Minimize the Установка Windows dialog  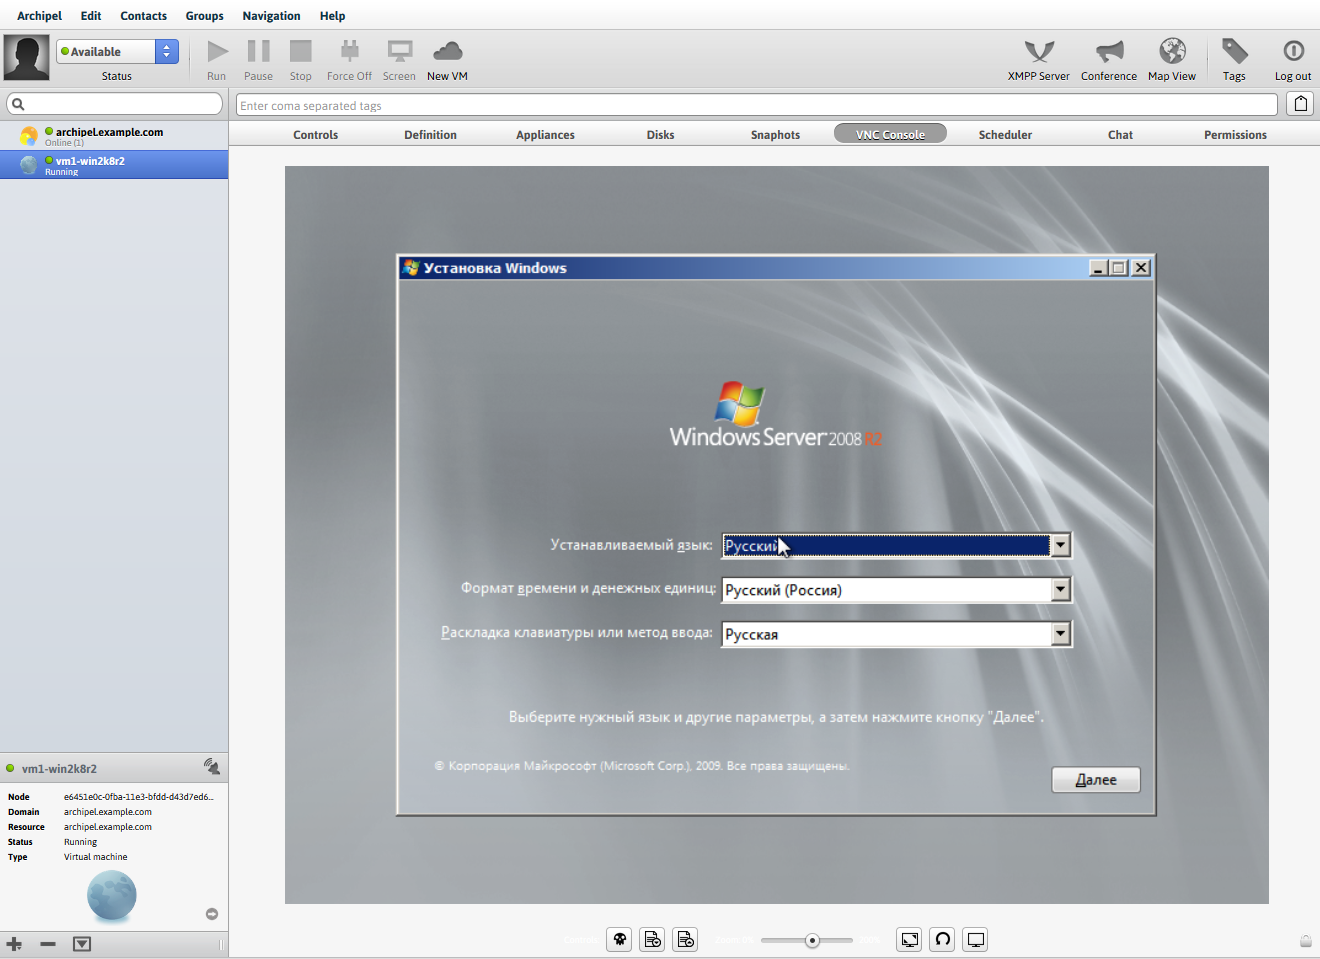[x=1098, y=268]
